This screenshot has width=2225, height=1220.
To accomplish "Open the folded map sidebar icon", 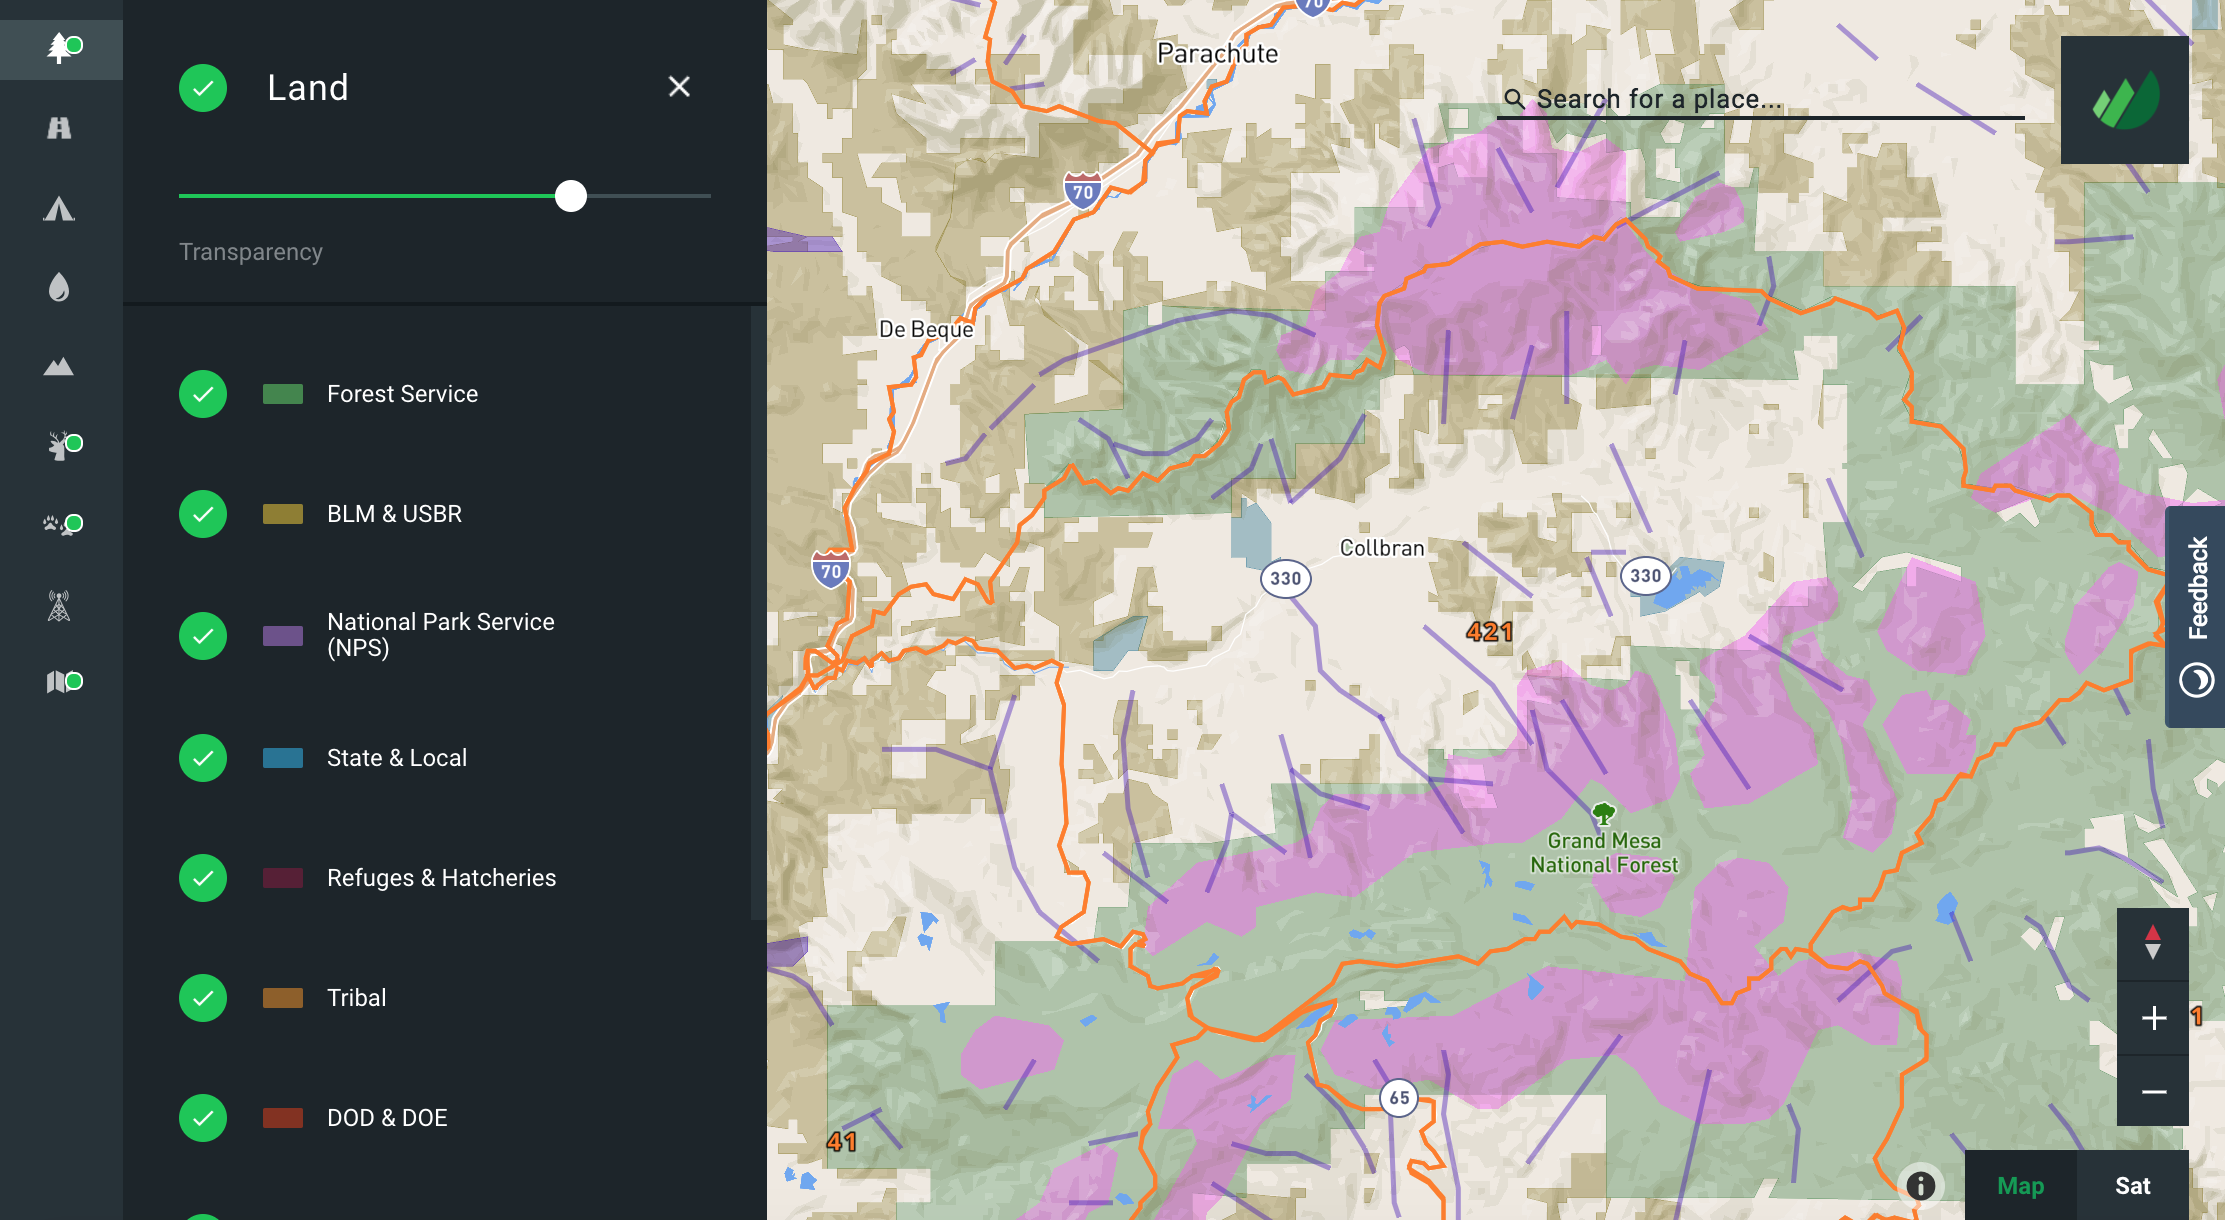I will click(60, 682).
